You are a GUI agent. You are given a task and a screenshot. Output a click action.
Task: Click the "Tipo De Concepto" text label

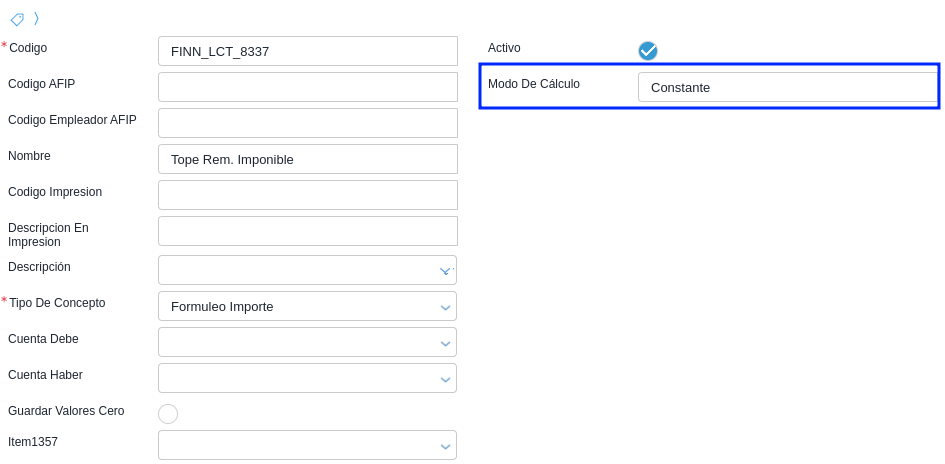pyautogui.click(x=57, y=303)
